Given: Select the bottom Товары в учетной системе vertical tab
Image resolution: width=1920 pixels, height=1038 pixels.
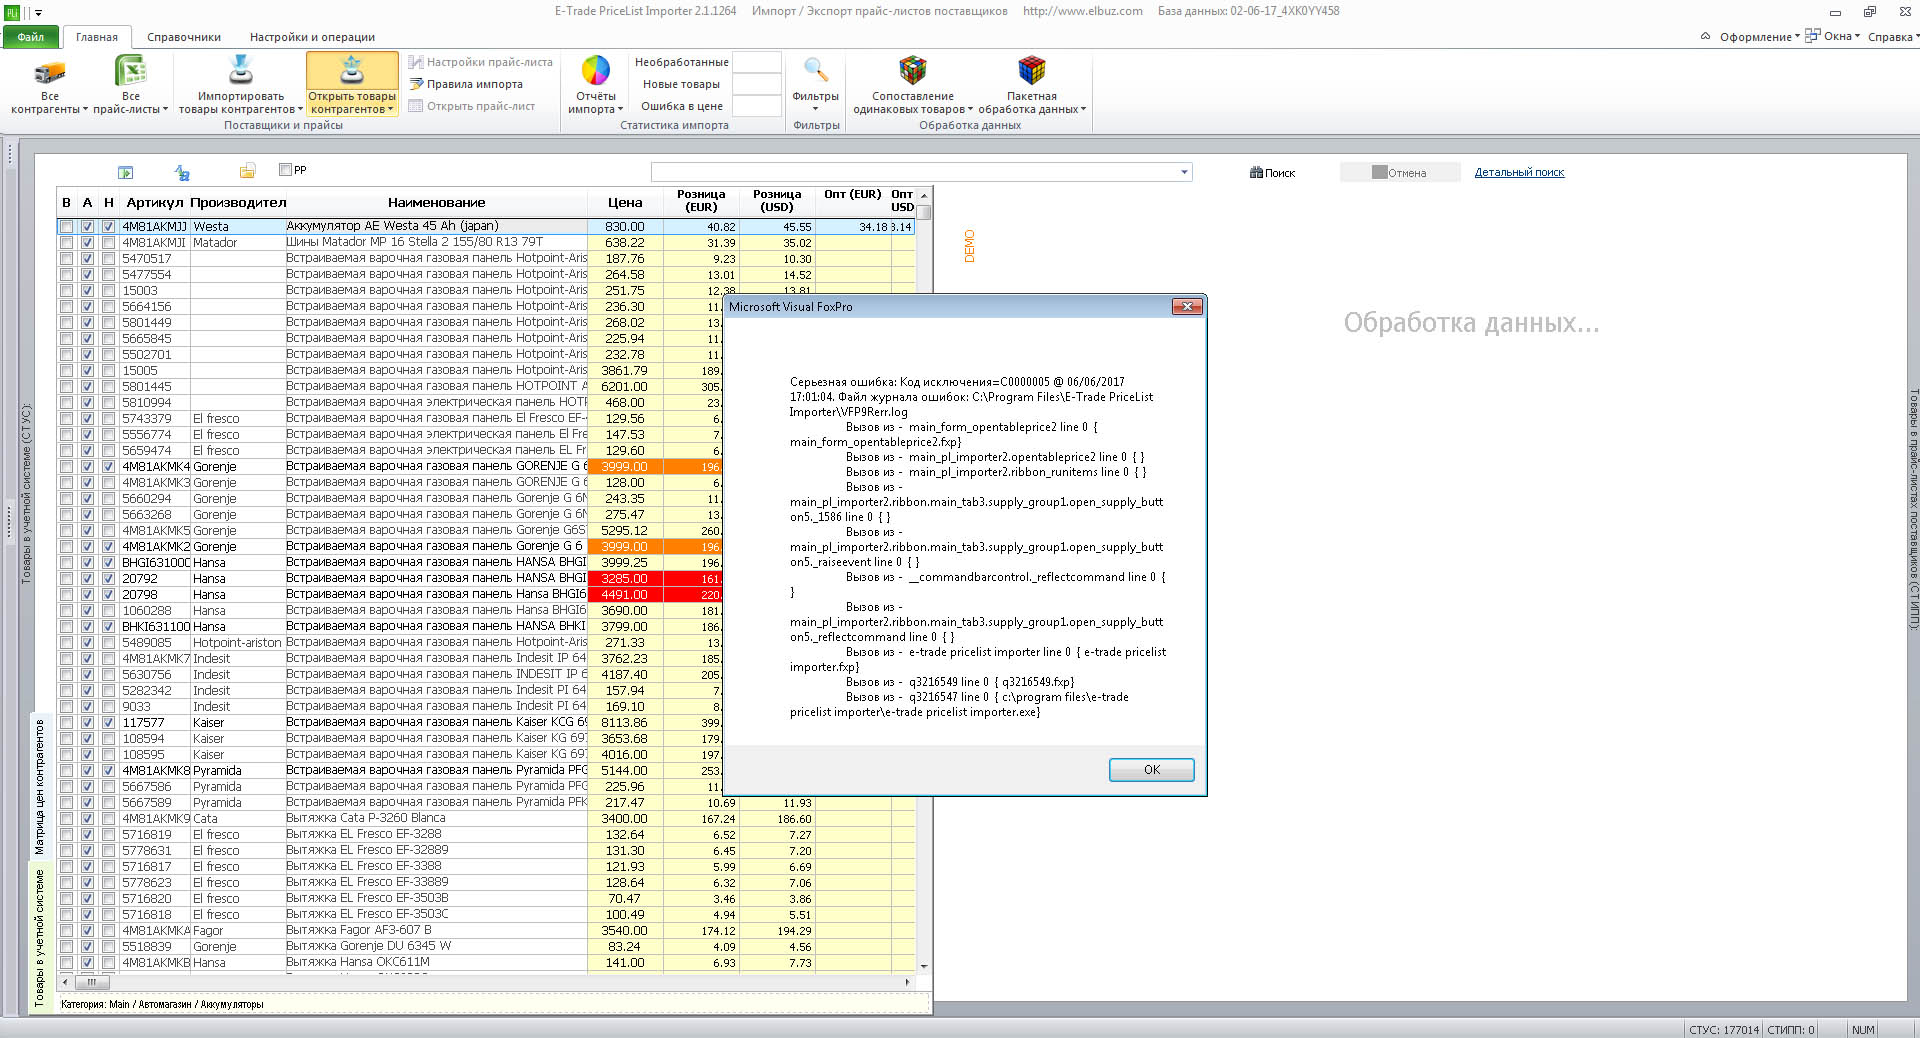Looking at the screenshot, I should click(x=41, y=937).
